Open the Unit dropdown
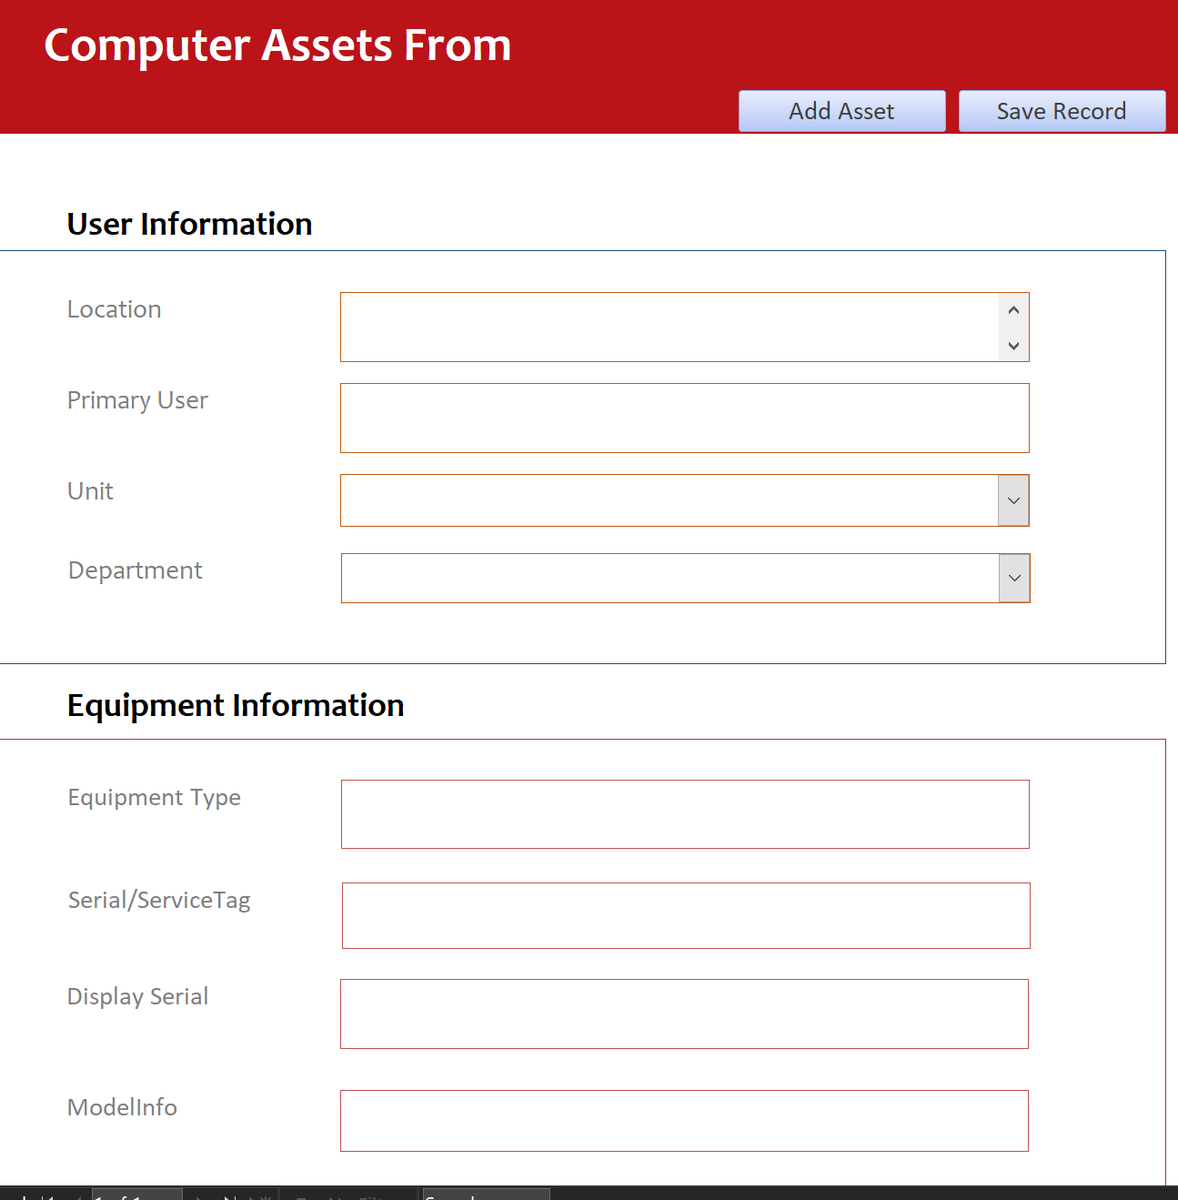Image resolution: width=1178 pixels, height=1200 pixels. click(x=1013, y=500)
